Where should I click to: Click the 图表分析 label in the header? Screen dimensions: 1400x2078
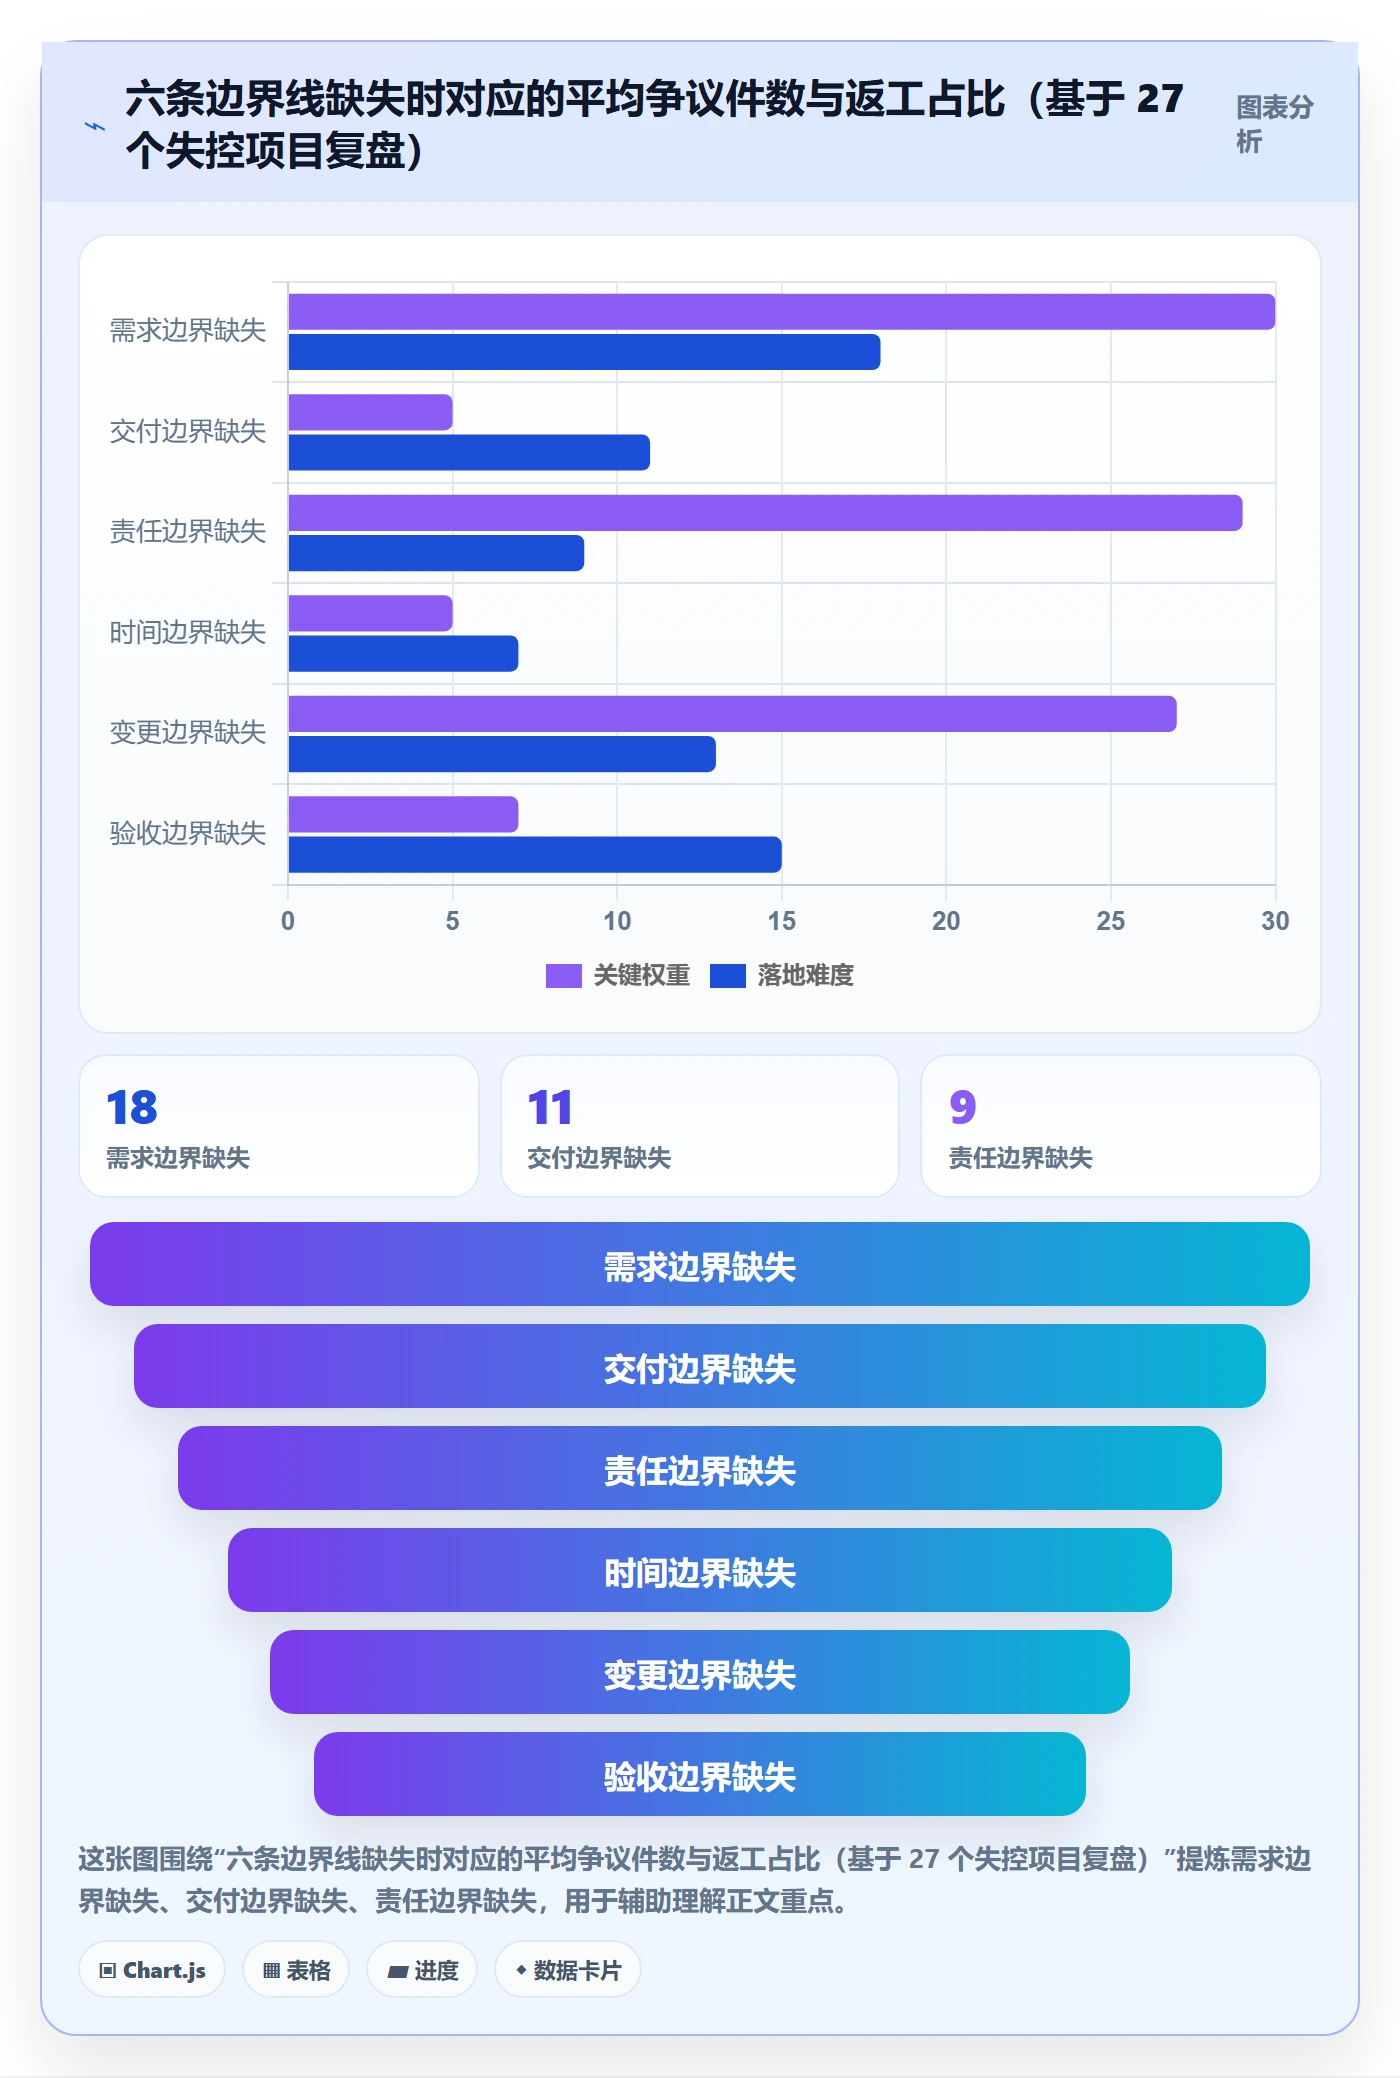1274,124
